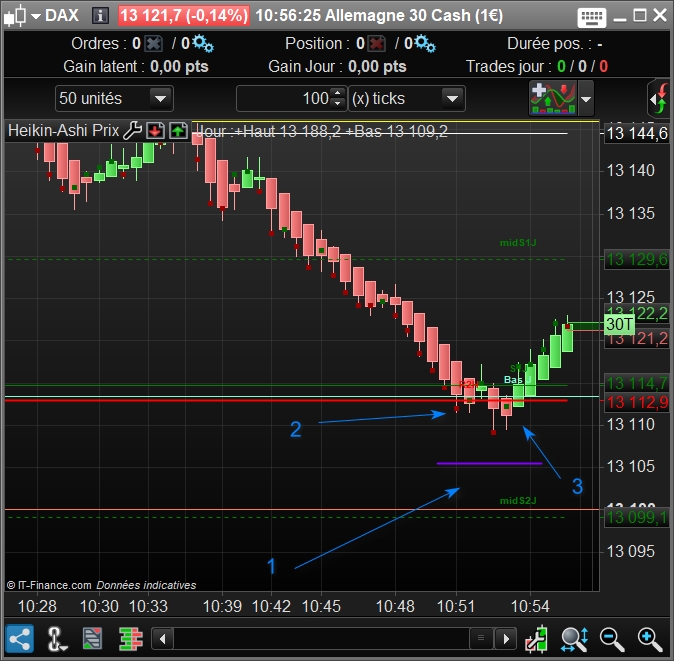Open the on-screen keyboard shortcuts icon
The width and height of the screenshot is (674, 661).
click(x=592, y=17)
